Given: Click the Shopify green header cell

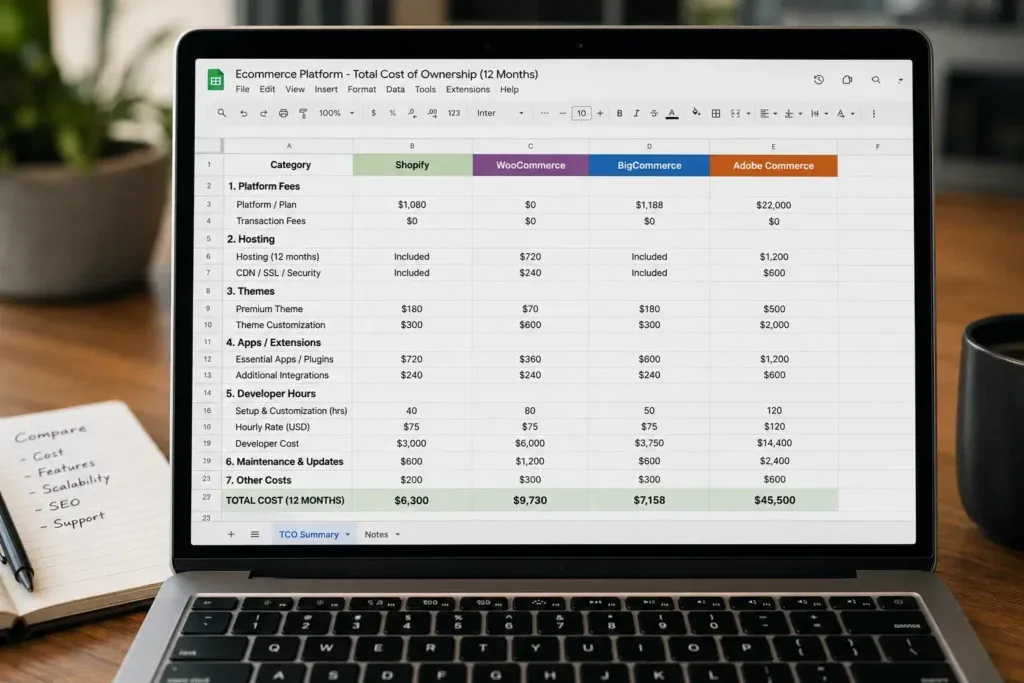Looking at the screenshot, I should click(x=412, y=165).
